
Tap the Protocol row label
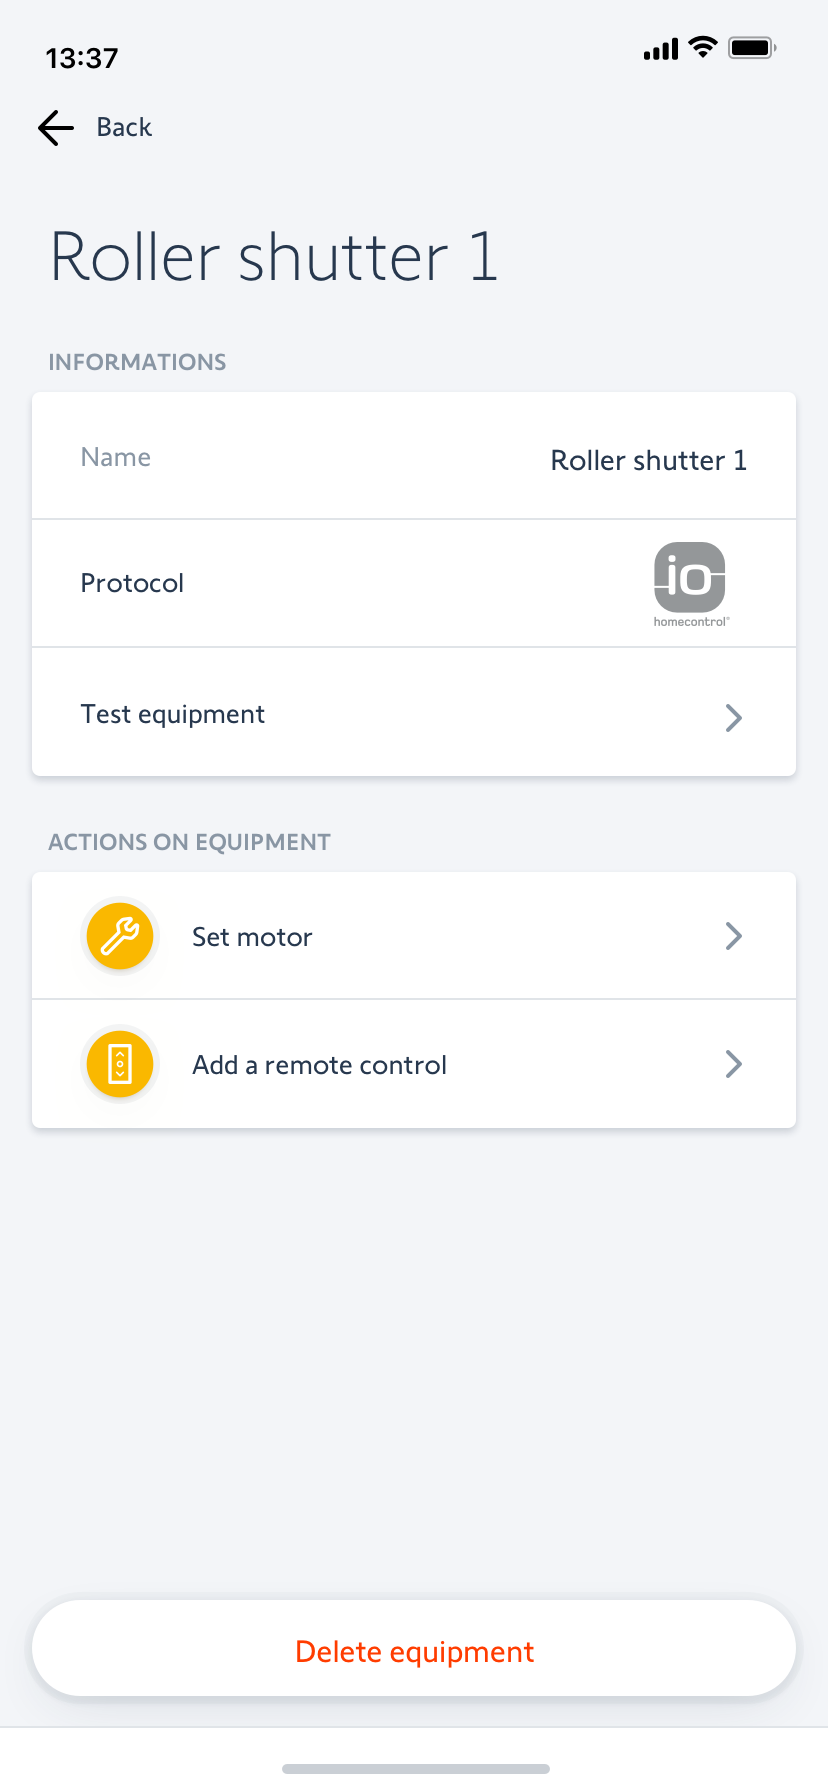(x=132, y=583)
